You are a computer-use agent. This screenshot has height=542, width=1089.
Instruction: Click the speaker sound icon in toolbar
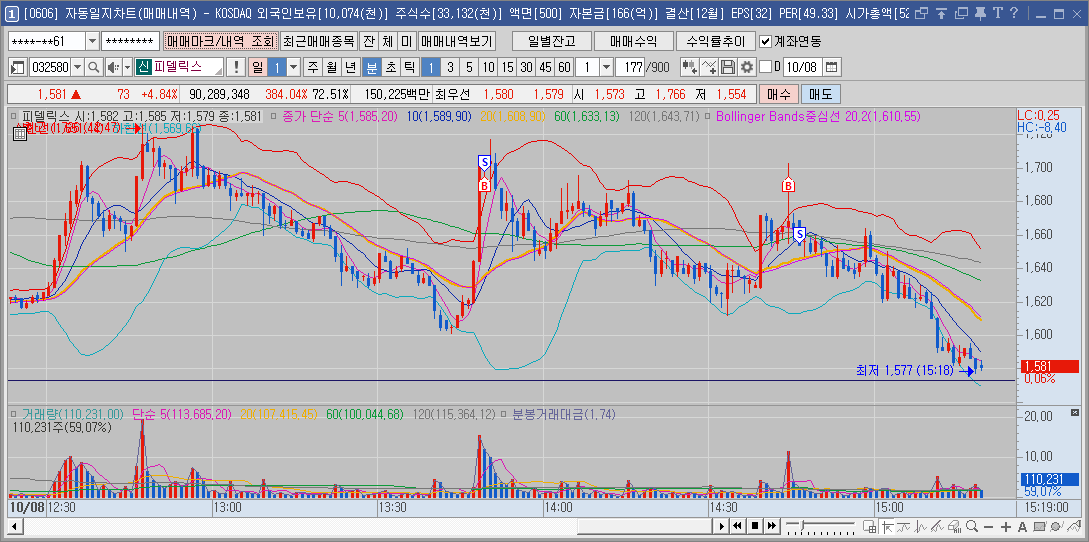(113, 67)
